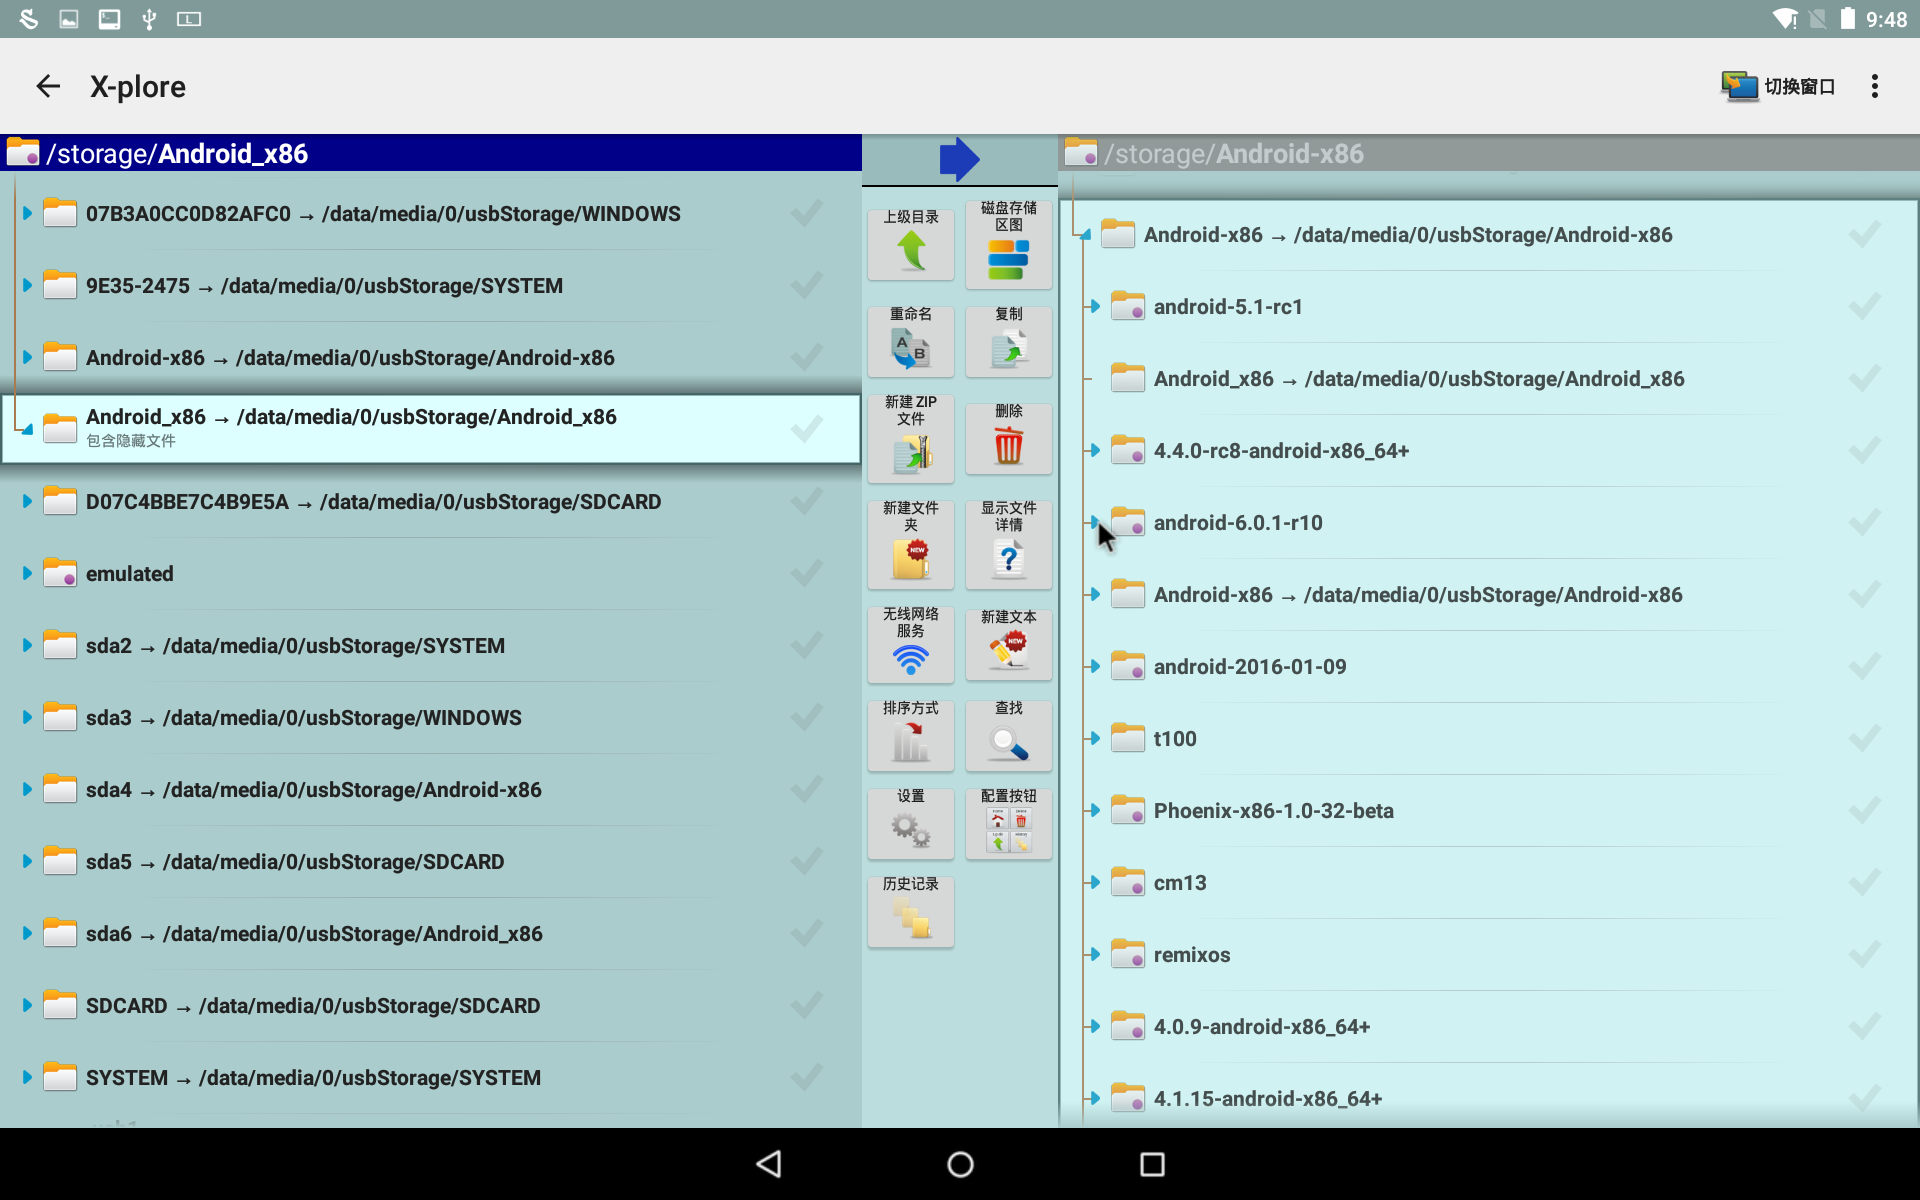Viewport: 1920px width, 1200px height.
Task: Tick the checkmark for emulated folder
Action: click(x=806, y=574)
